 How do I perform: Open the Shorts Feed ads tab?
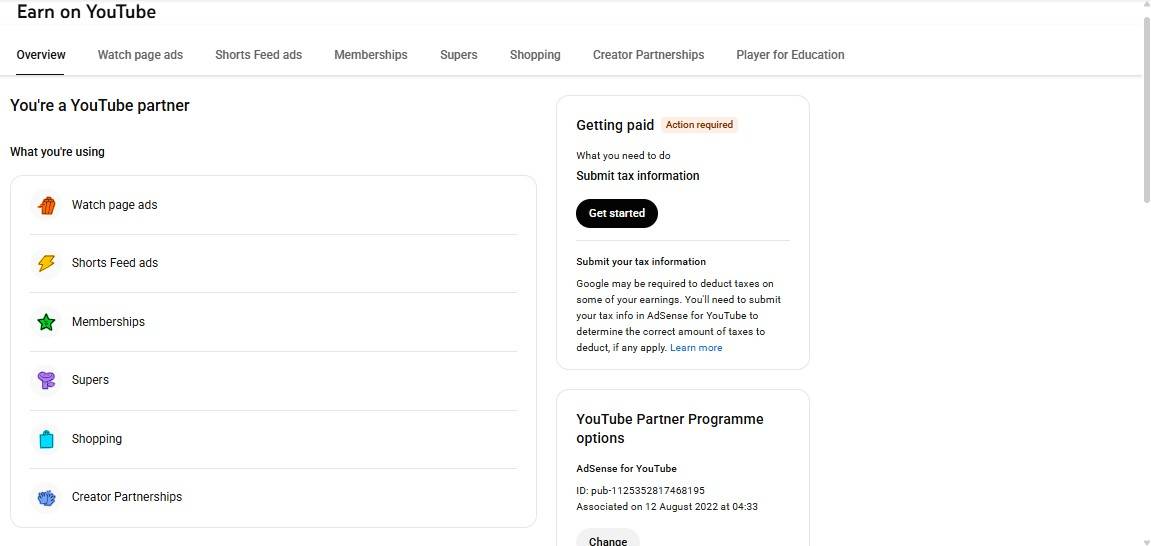click(x=258, y=55)
